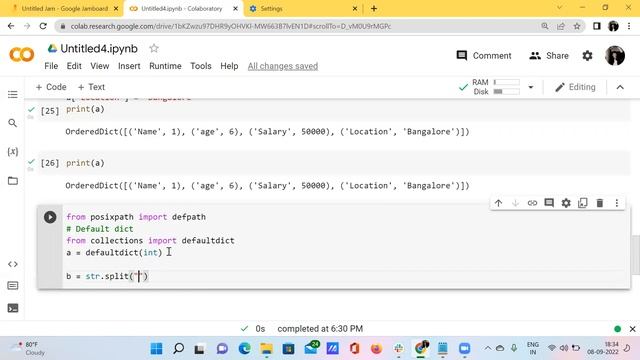This screenshot has height=360, width=640.
Task: Move the cell down
Action: (x=515, y=203)
